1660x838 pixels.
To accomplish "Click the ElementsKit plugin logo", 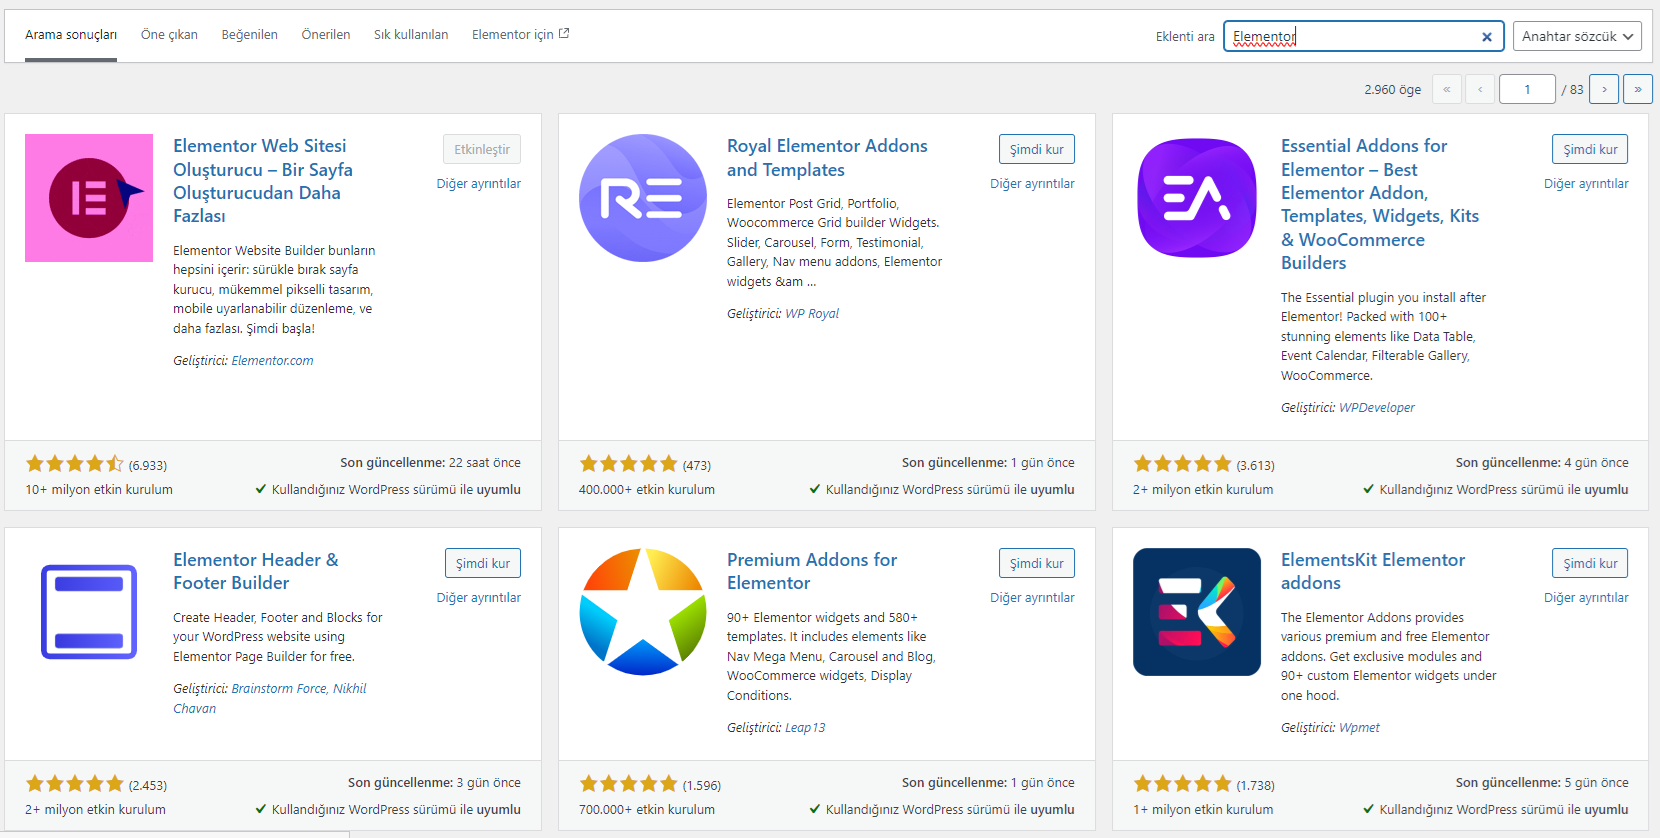I will point(1197,612).
